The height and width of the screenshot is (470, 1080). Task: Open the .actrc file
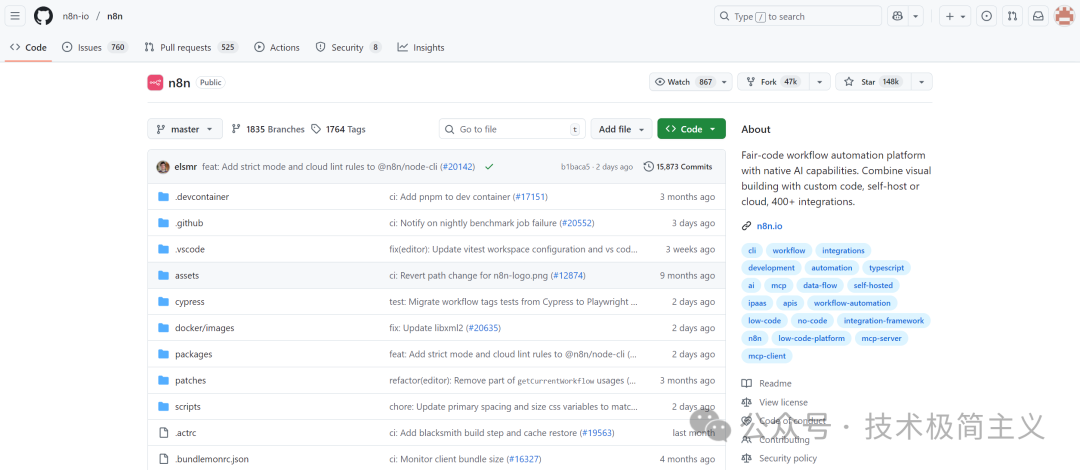point(185,432)
